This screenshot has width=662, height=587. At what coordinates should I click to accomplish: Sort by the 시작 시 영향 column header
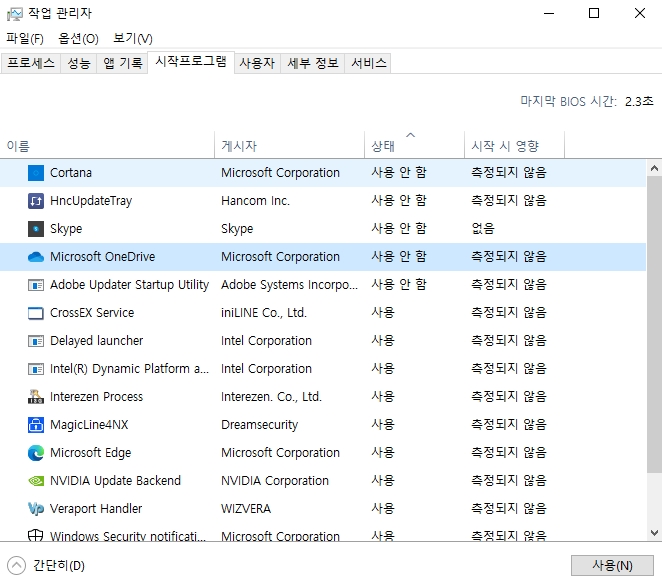(x=514, y=146)
